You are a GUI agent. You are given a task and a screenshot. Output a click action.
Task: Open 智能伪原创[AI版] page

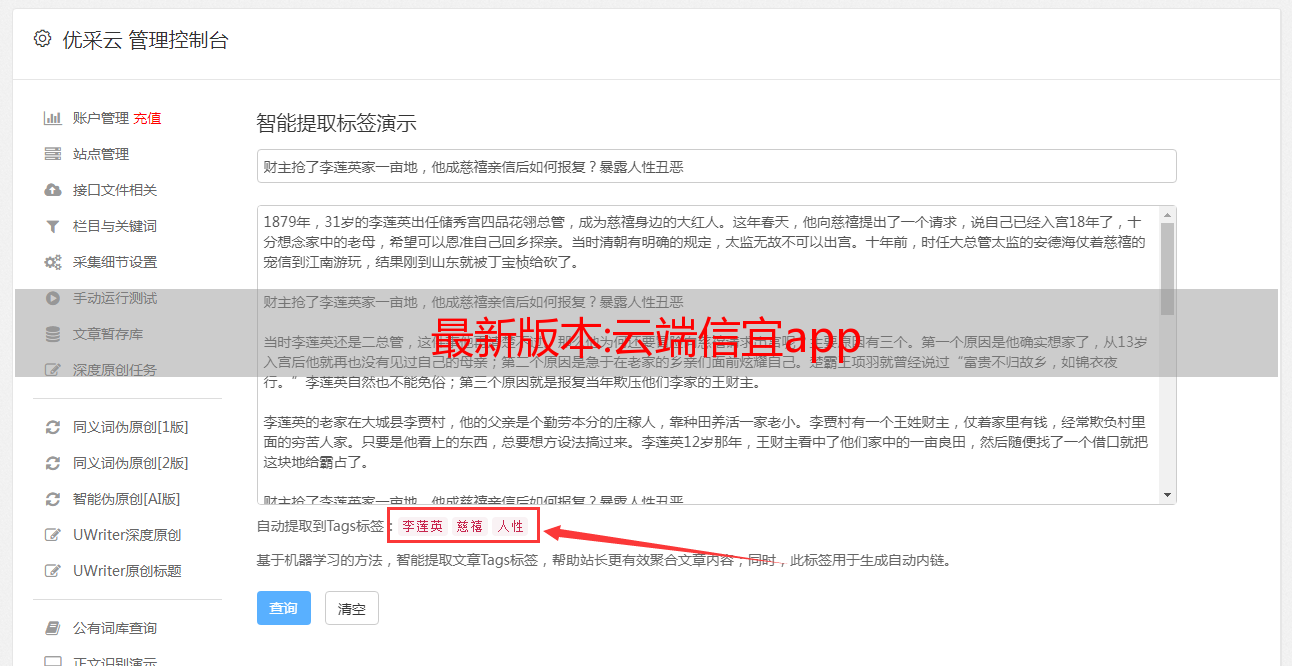[127, 499]
